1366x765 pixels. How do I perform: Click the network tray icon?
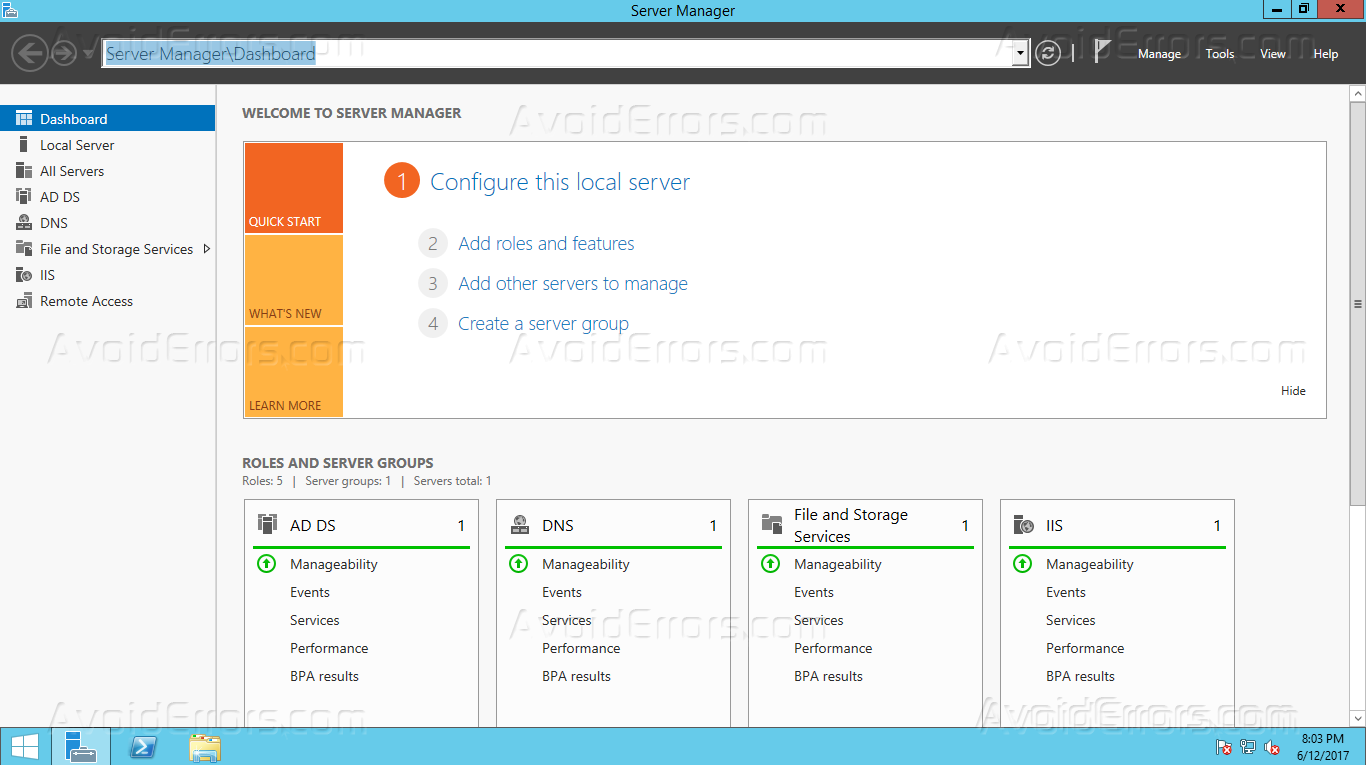1248,747
